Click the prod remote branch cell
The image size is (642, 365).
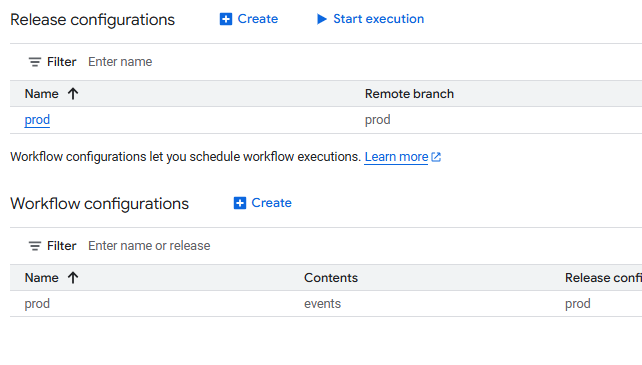point(378,120)
